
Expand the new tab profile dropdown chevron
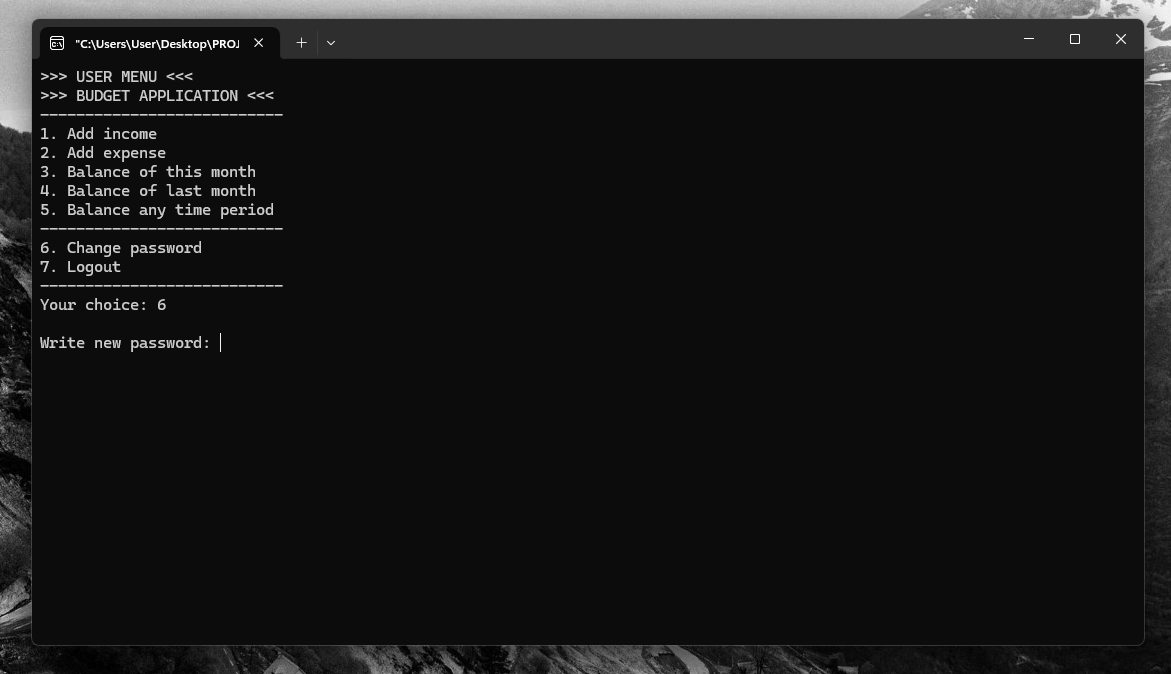(331, 43)
